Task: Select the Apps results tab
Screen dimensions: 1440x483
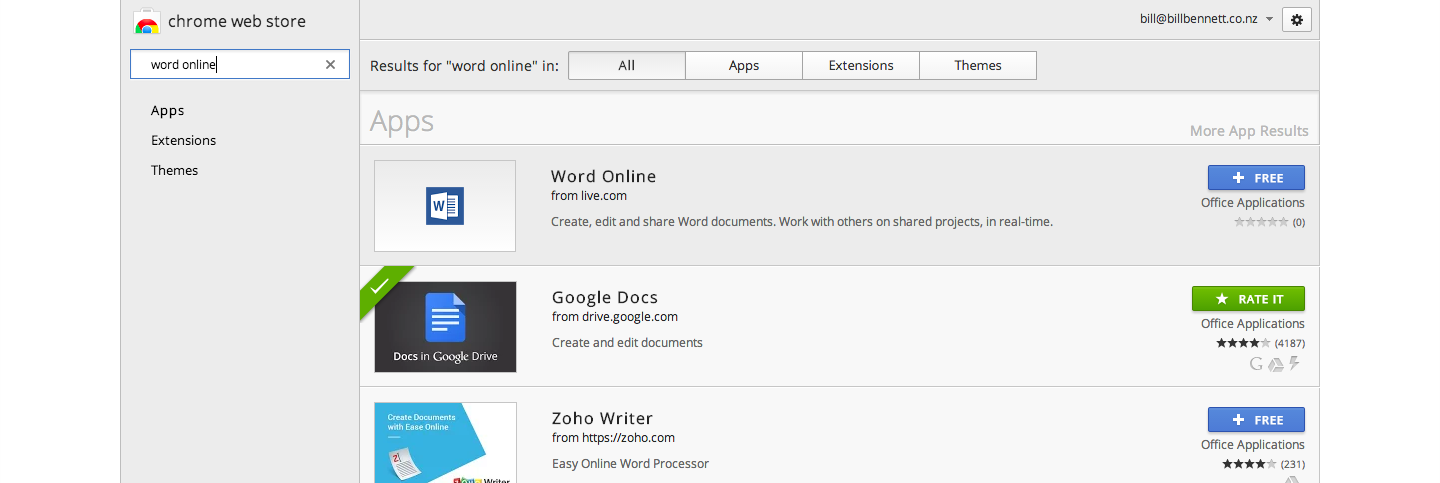Action: point(744,65)
